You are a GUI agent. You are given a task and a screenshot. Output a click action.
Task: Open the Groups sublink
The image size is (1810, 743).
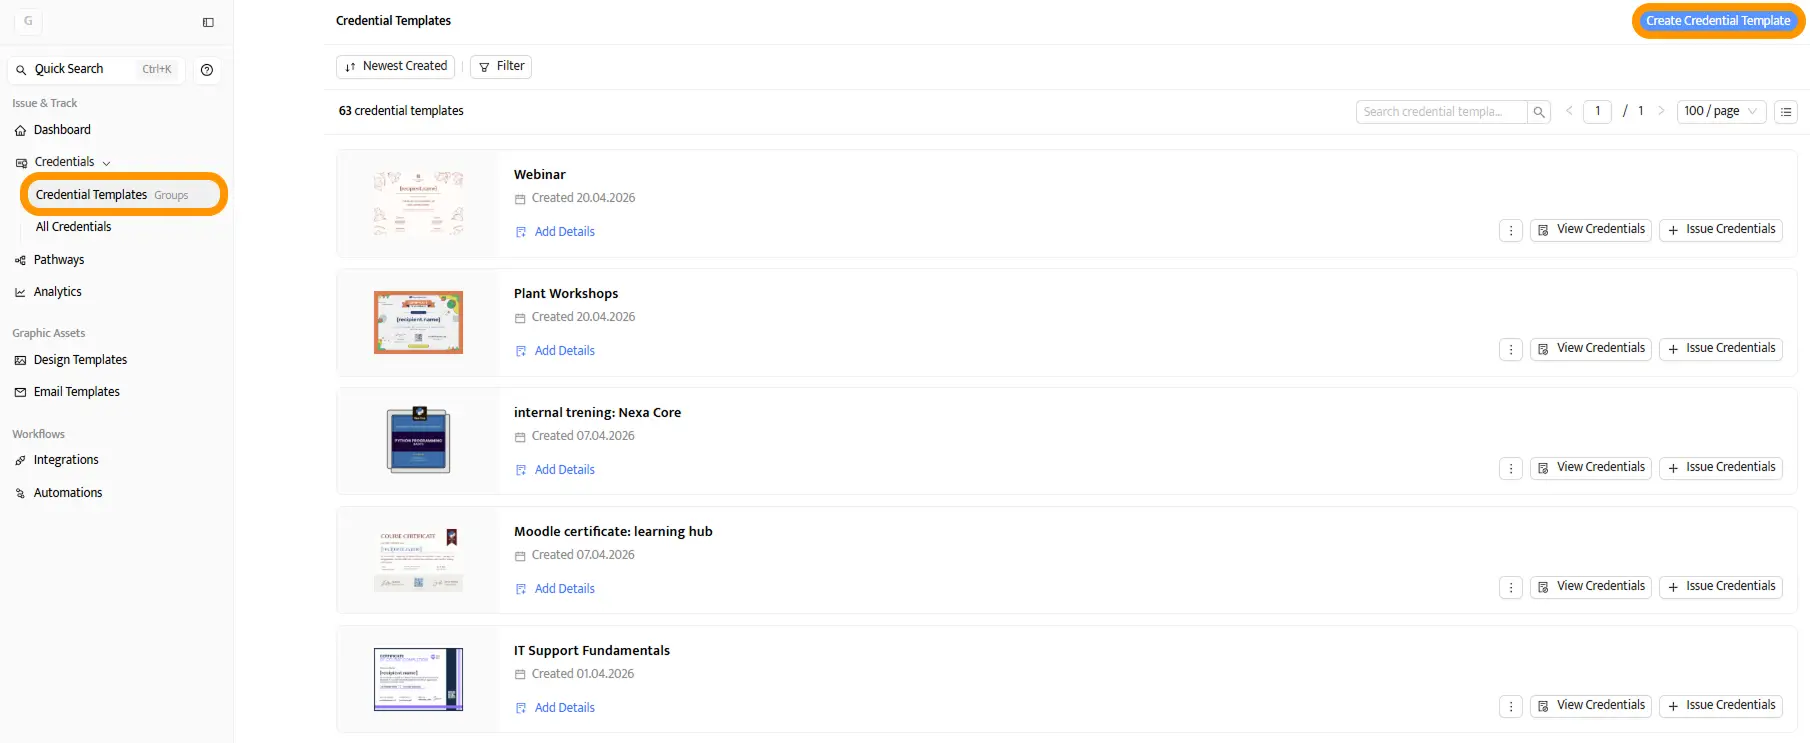(x=171, y=196)
